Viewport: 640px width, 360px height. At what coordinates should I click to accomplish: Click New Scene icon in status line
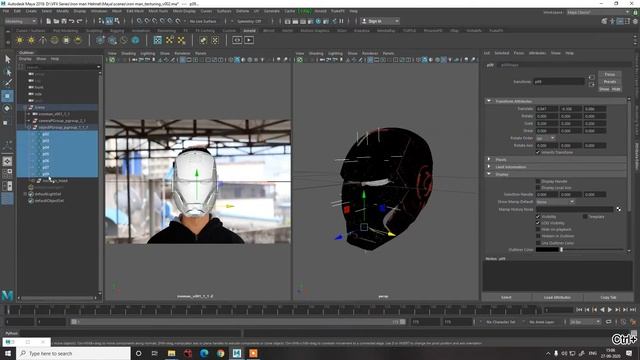pos(48,21)
